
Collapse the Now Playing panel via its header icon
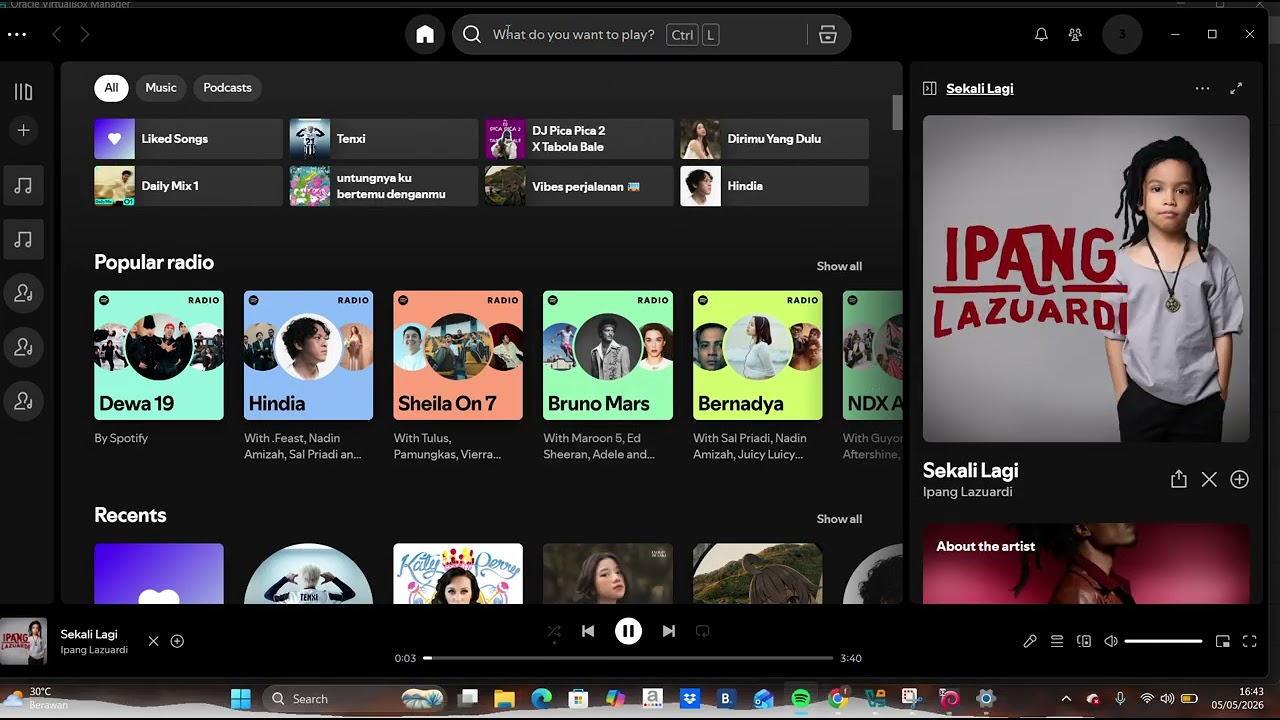(929, 88)
